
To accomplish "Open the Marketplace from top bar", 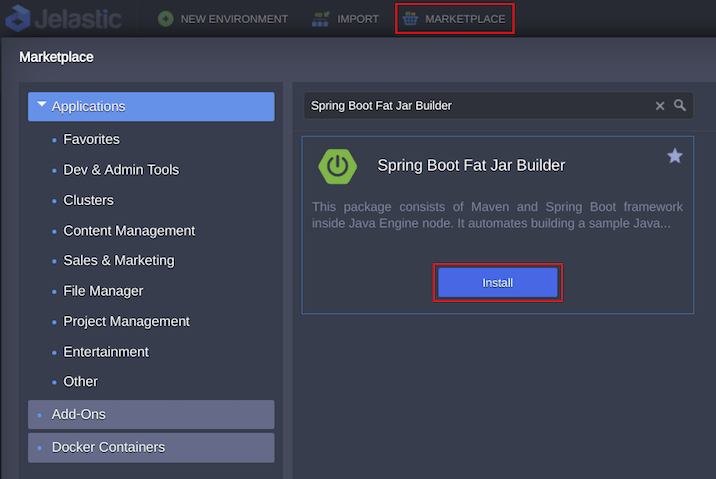I will pyautogui.click(x=455, y=19).
